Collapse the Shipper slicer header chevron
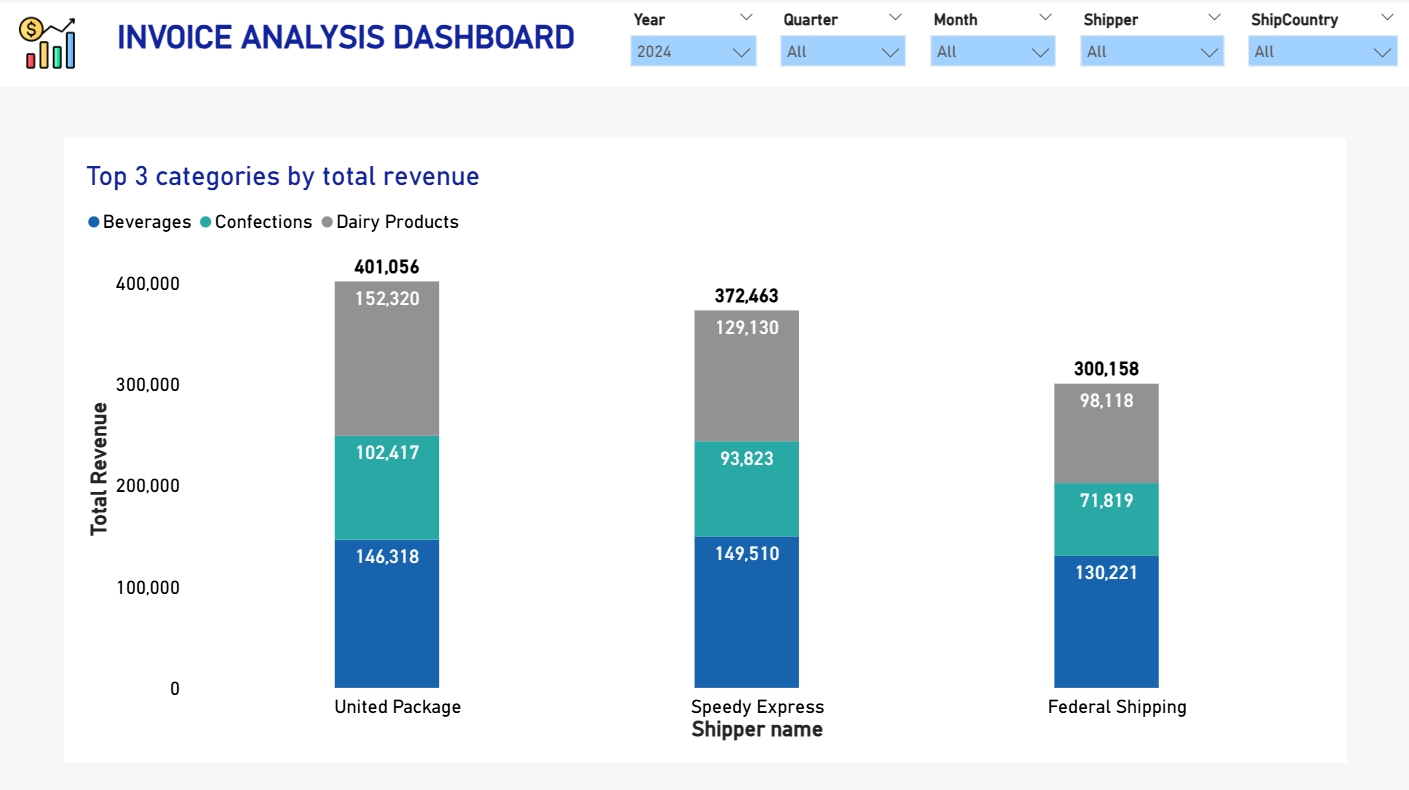 tap(1214, 18)
